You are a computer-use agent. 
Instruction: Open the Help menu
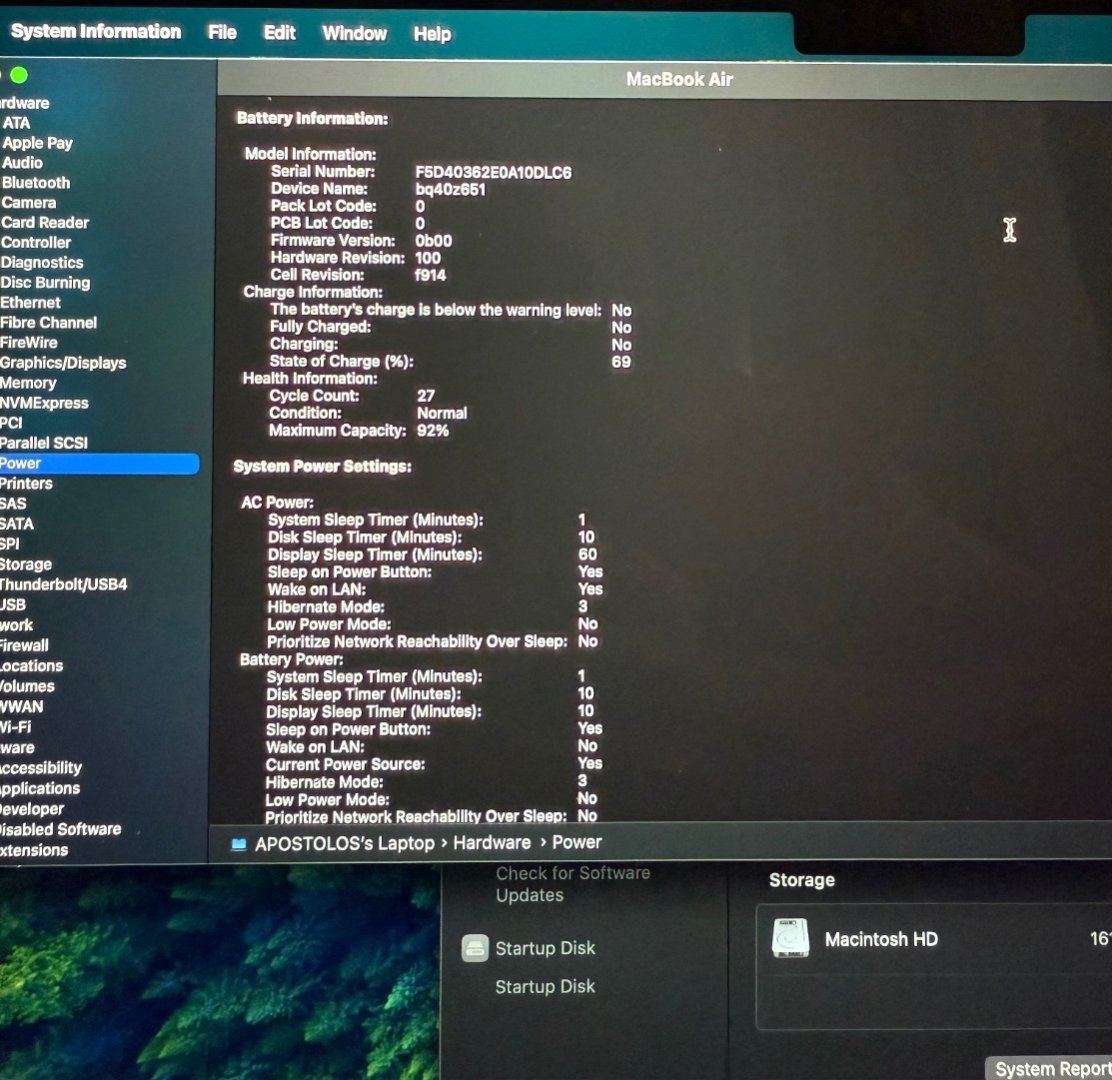click(x=432, y=34)
